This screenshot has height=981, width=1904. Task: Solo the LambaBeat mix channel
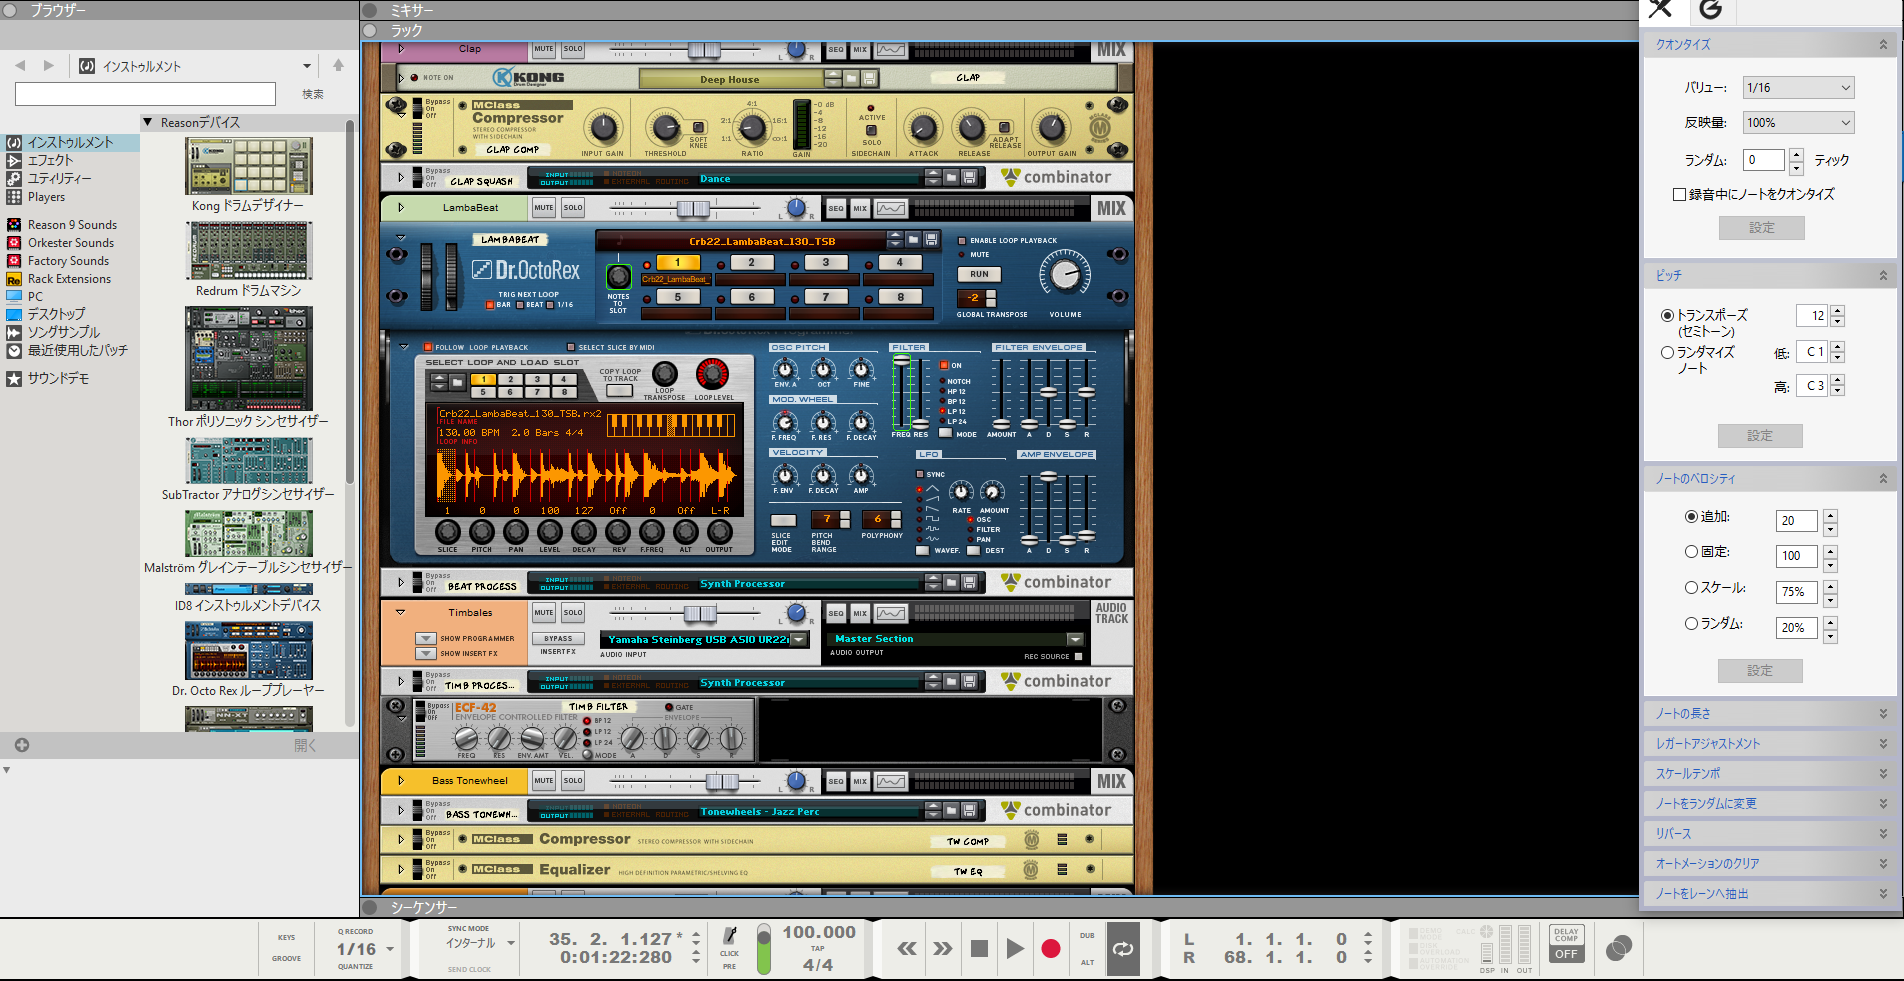pyautogui.click(x=572, y=208)
